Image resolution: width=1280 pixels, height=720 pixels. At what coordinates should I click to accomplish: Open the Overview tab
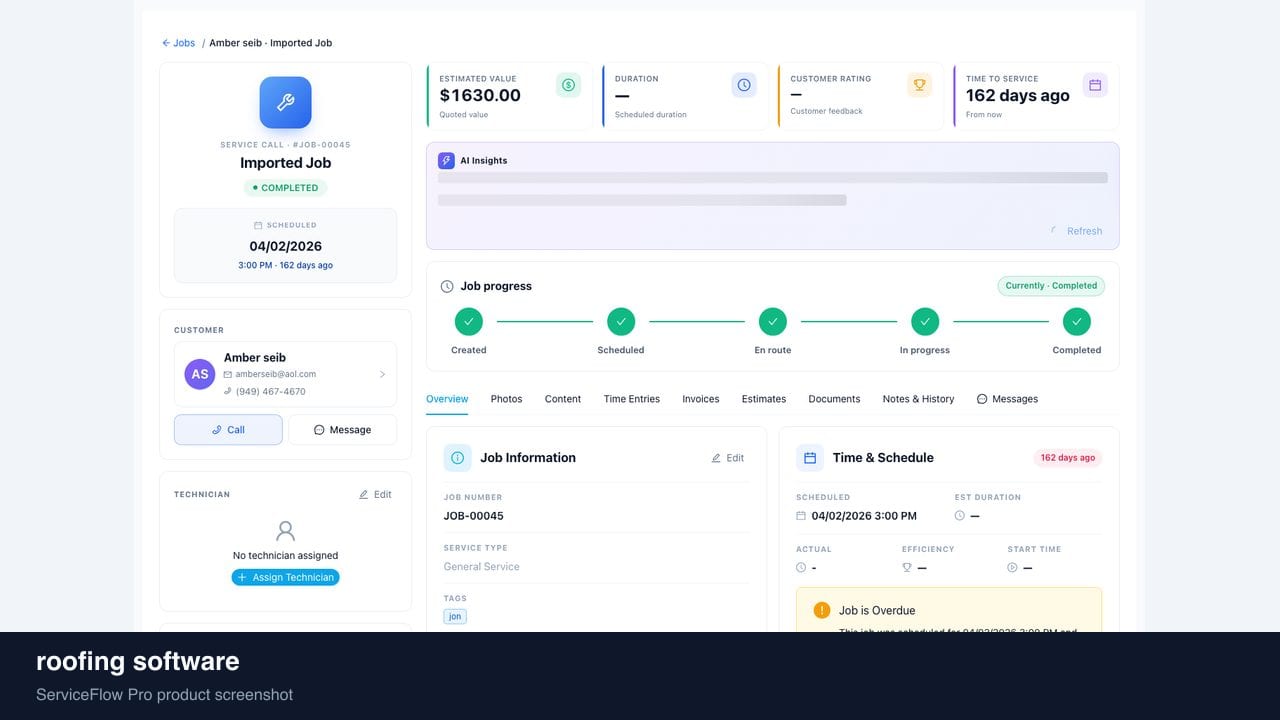[x=447, y=399]
